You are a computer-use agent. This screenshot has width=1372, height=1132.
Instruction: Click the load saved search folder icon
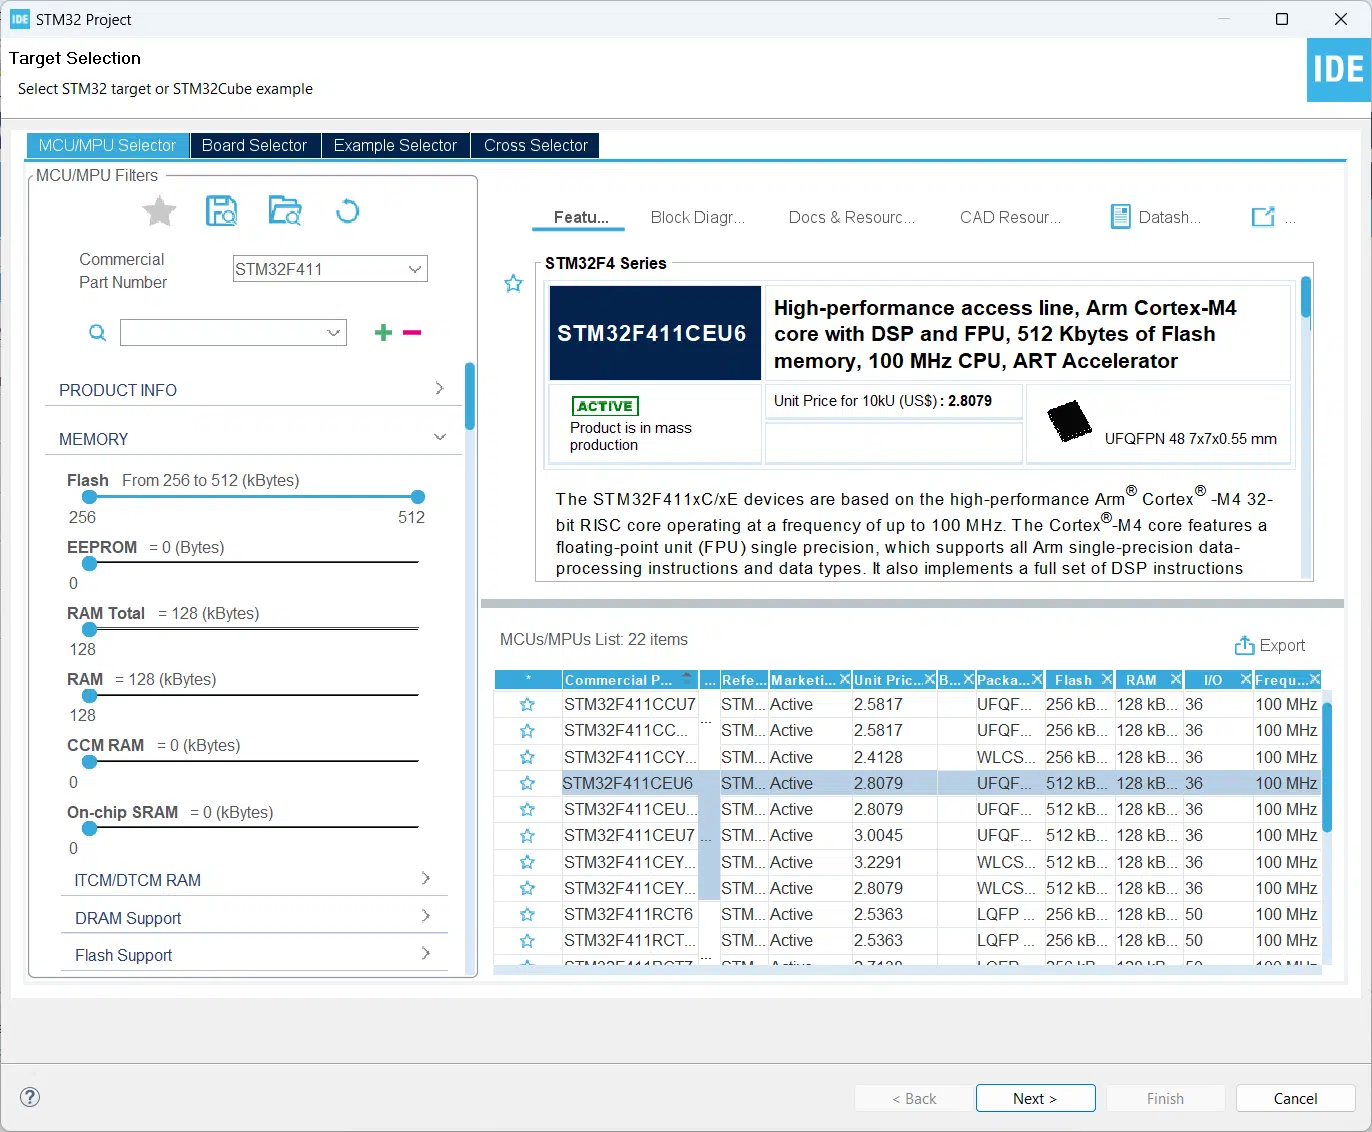[x=285, y=211]
